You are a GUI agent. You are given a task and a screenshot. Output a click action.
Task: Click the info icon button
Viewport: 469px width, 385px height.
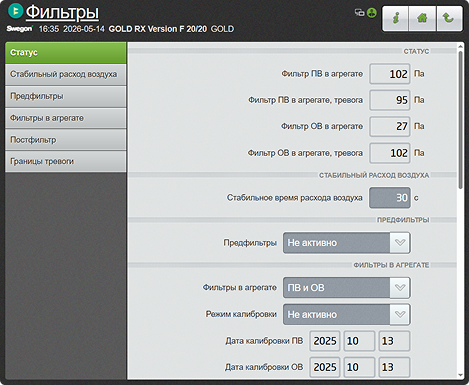[395, 18]
